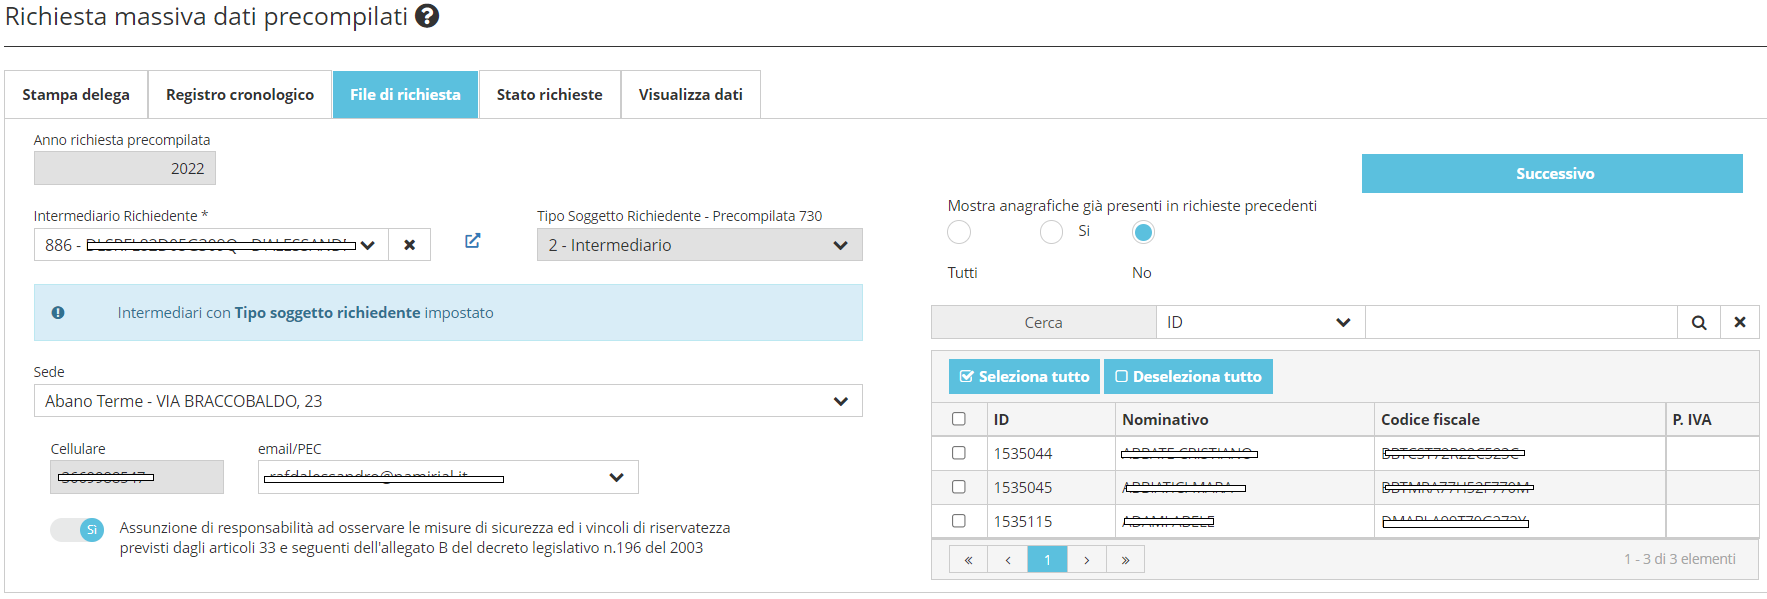Go to next page of results

(1086, 560)
